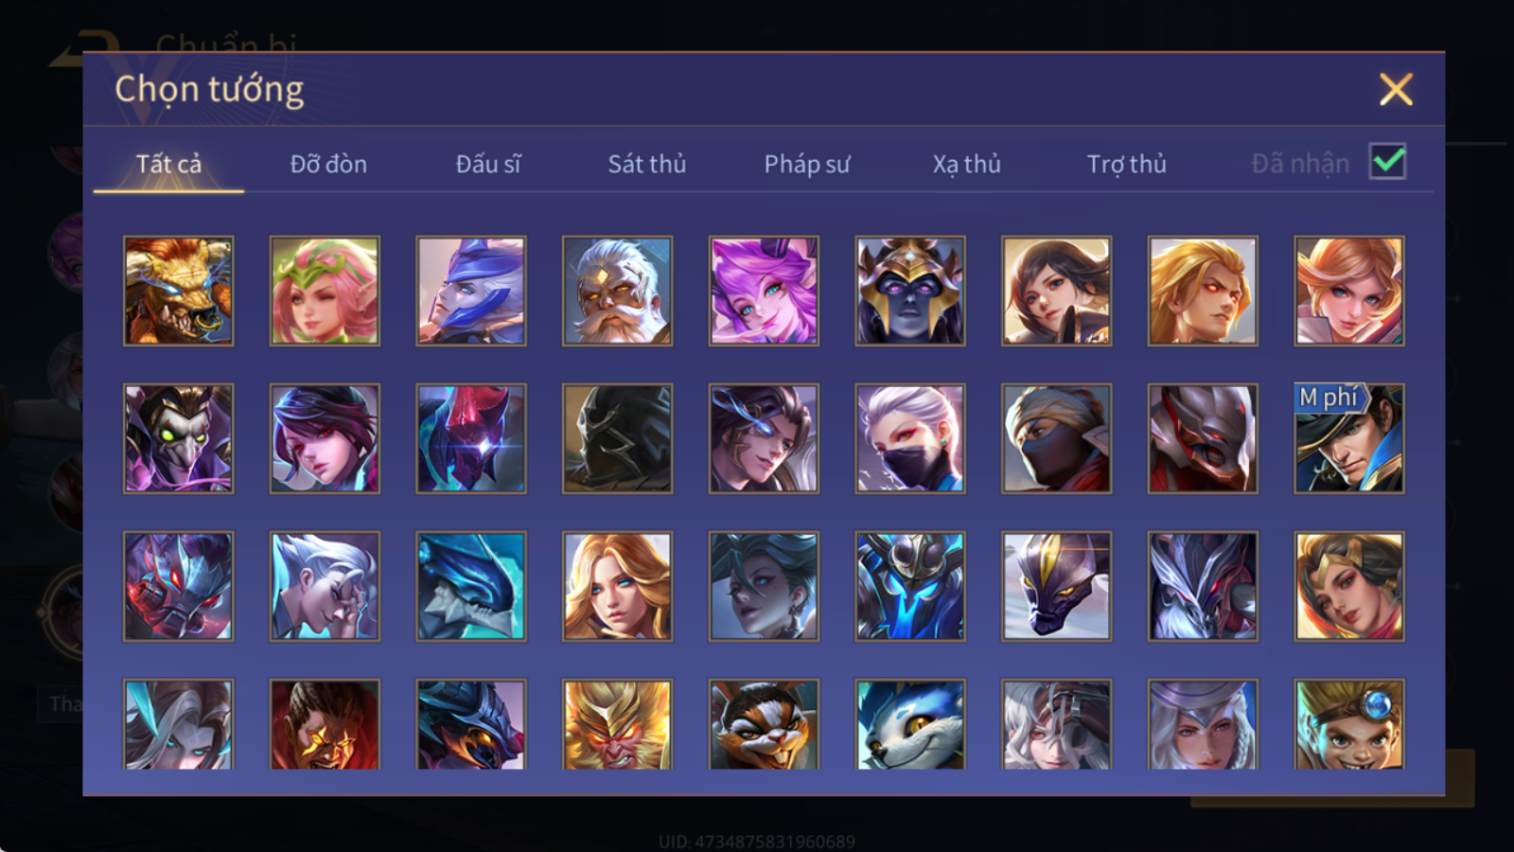Select the hero tagged 'M phí'
The width and height of the screenshot is (1514, 852).
(1349, 439)
